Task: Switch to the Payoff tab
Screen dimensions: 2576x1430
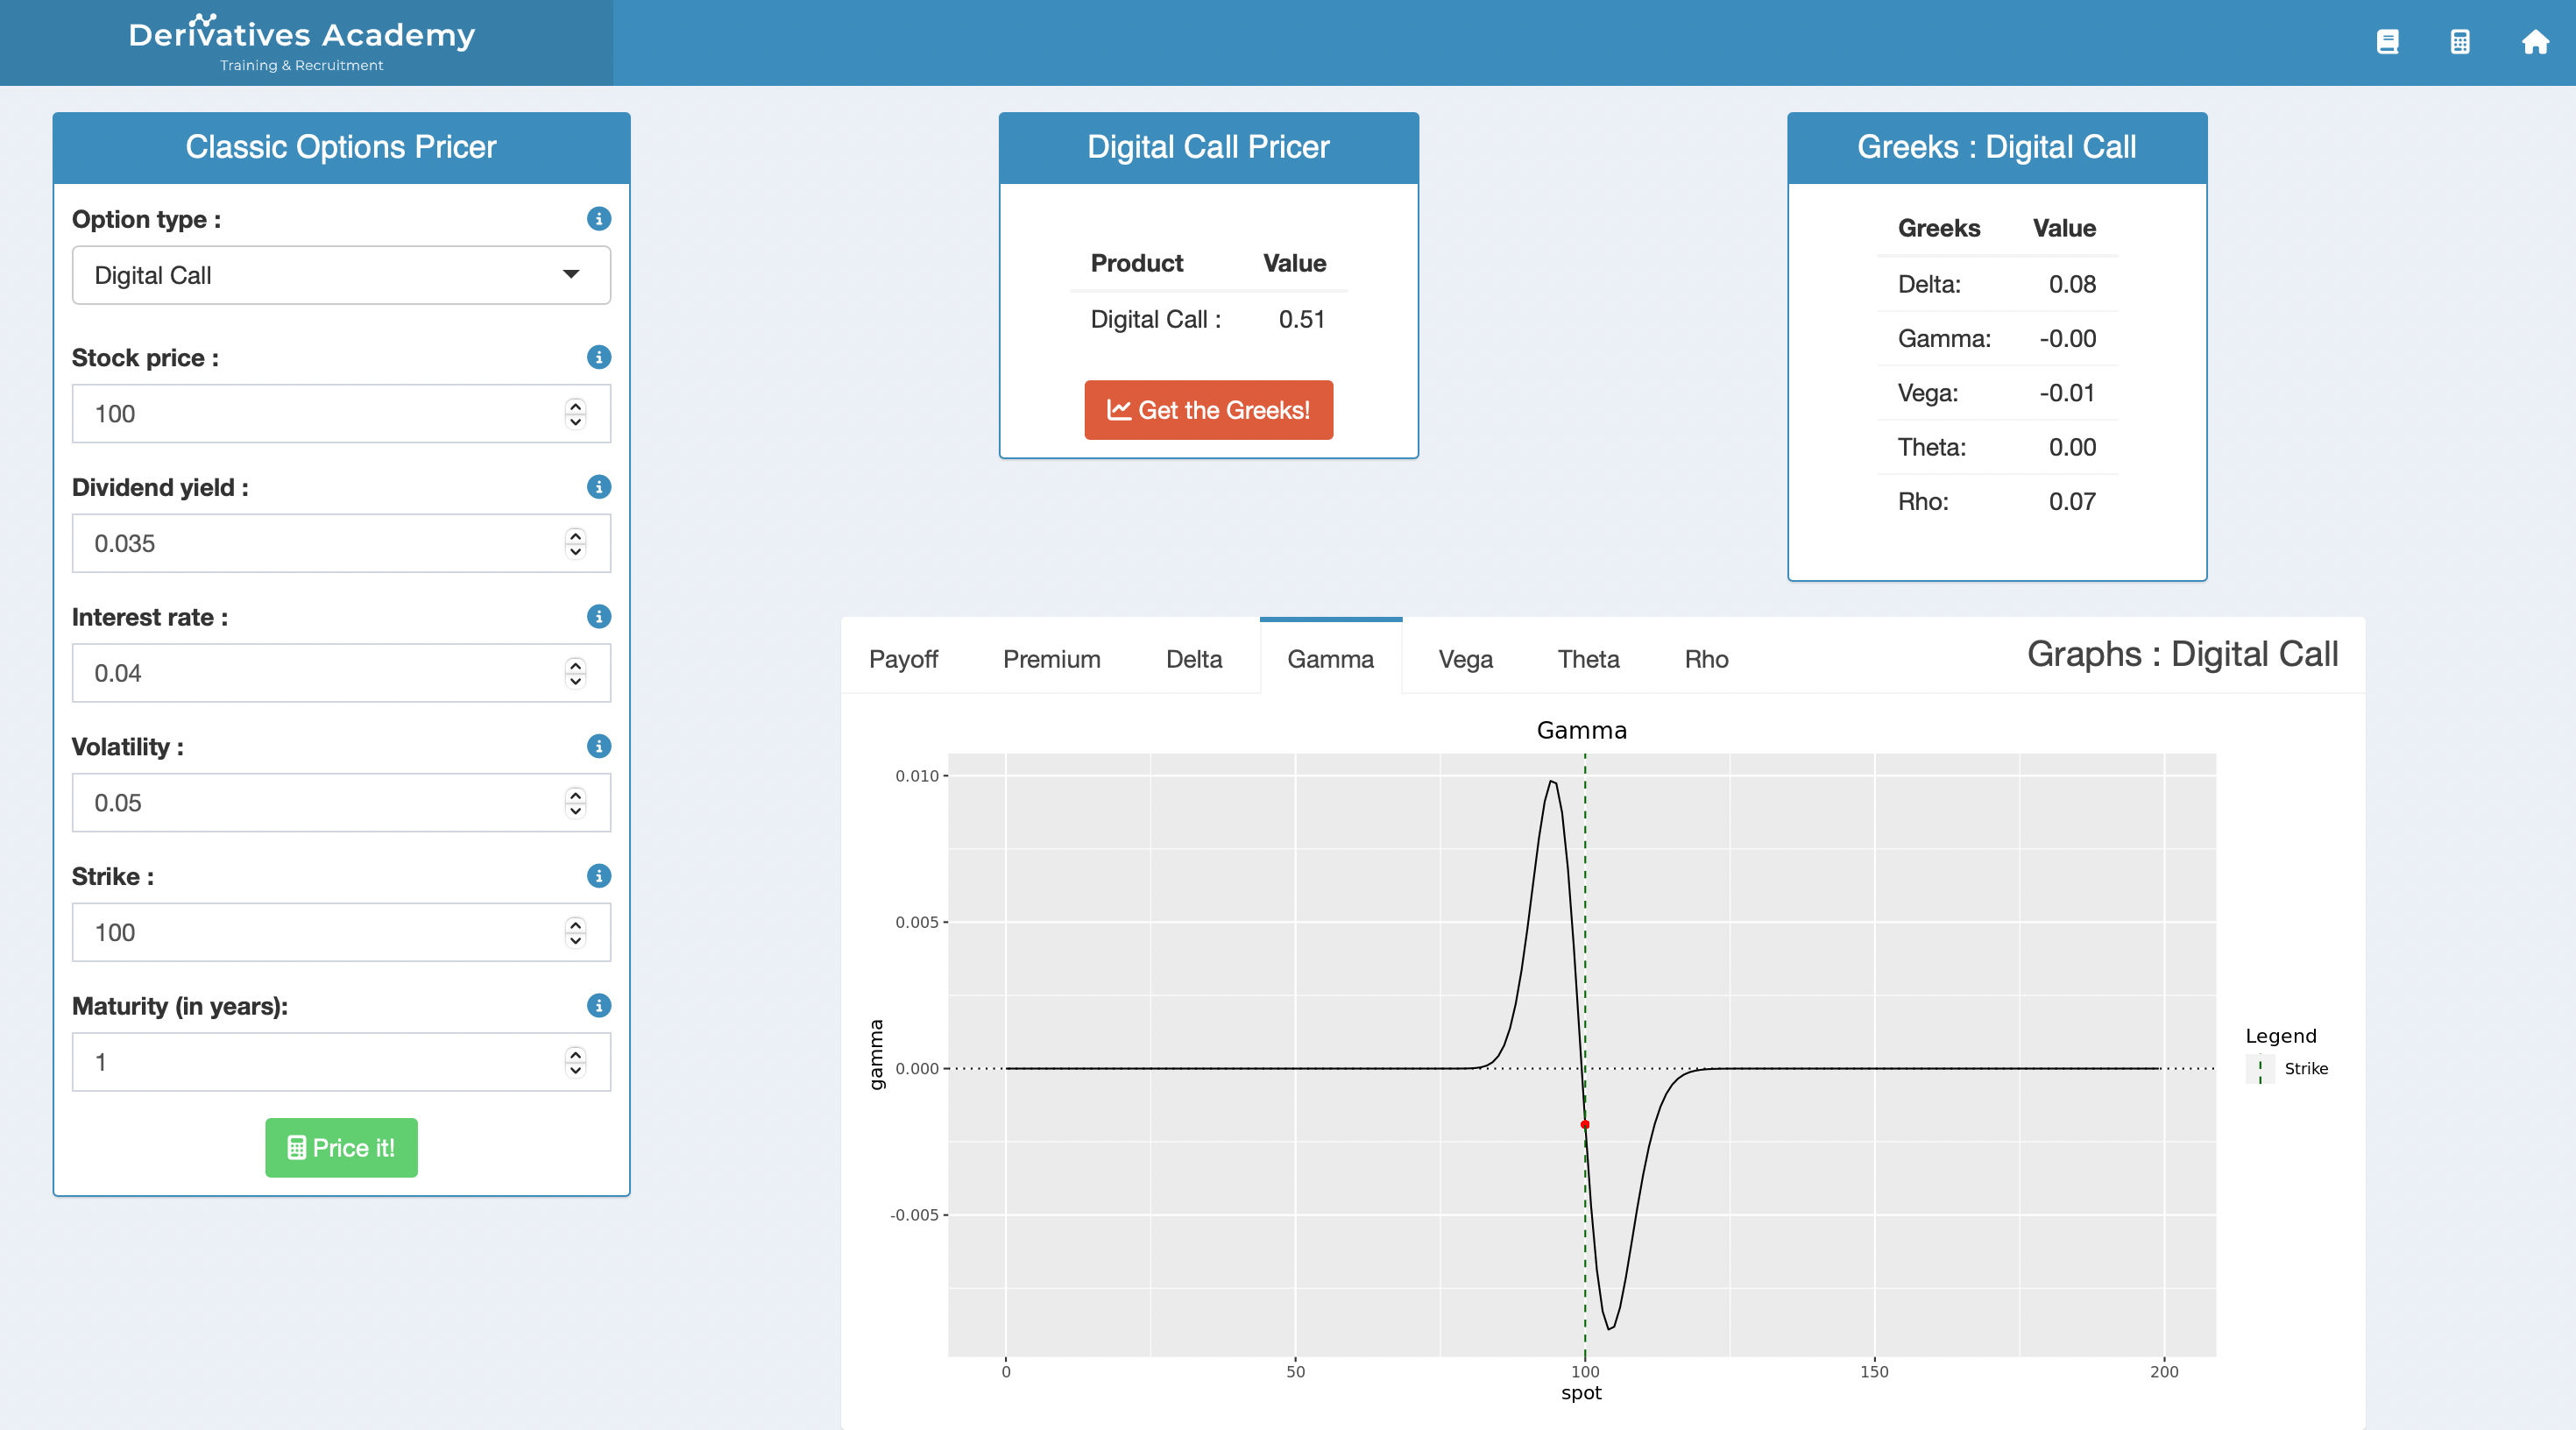Action: point(903,659)
